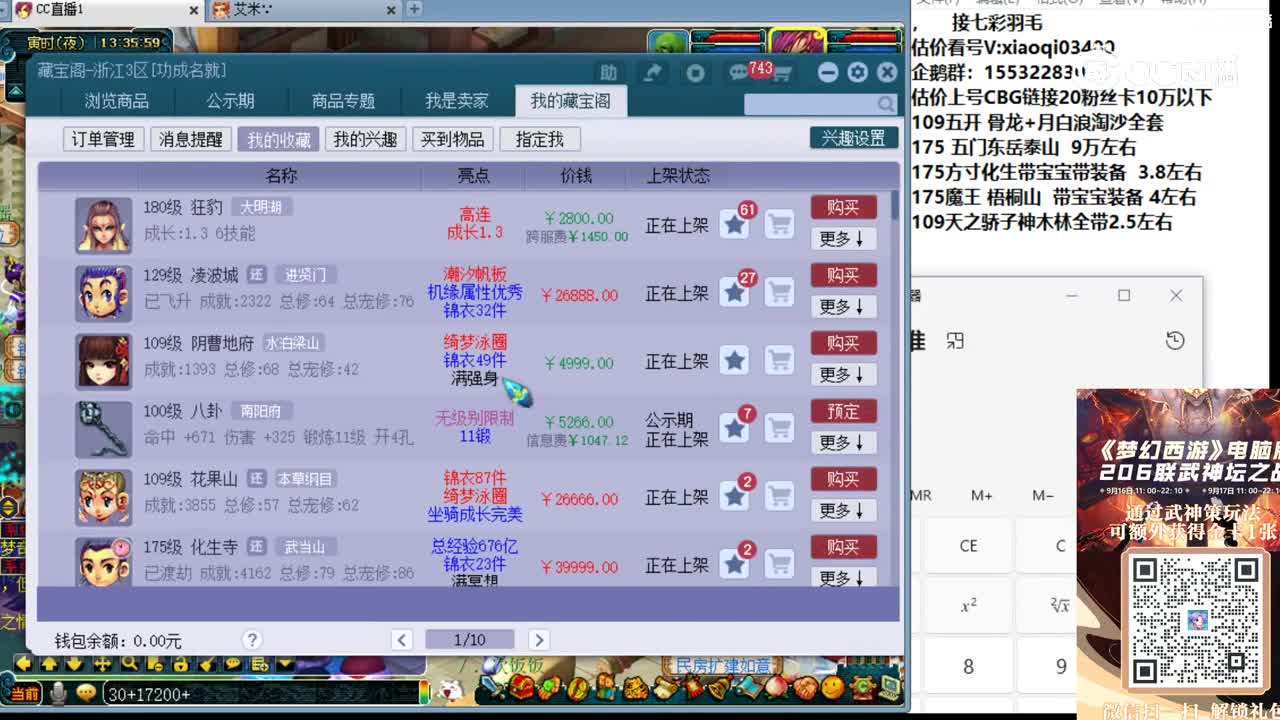Click 预定 button for 100级 八卦

coord(843,411)
